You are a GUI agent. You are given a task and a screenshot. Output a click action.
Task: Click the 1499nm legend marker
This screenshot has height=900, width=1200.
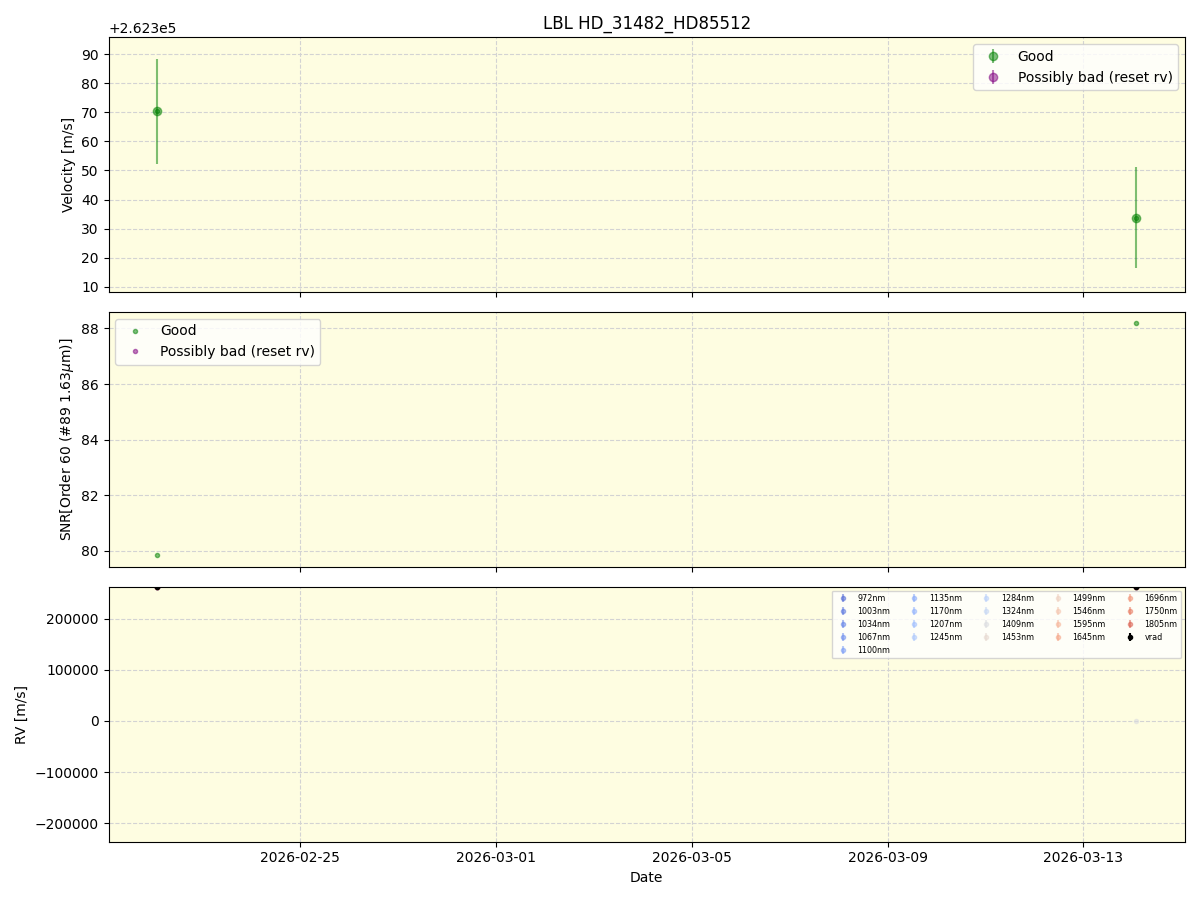(1058, 598)
